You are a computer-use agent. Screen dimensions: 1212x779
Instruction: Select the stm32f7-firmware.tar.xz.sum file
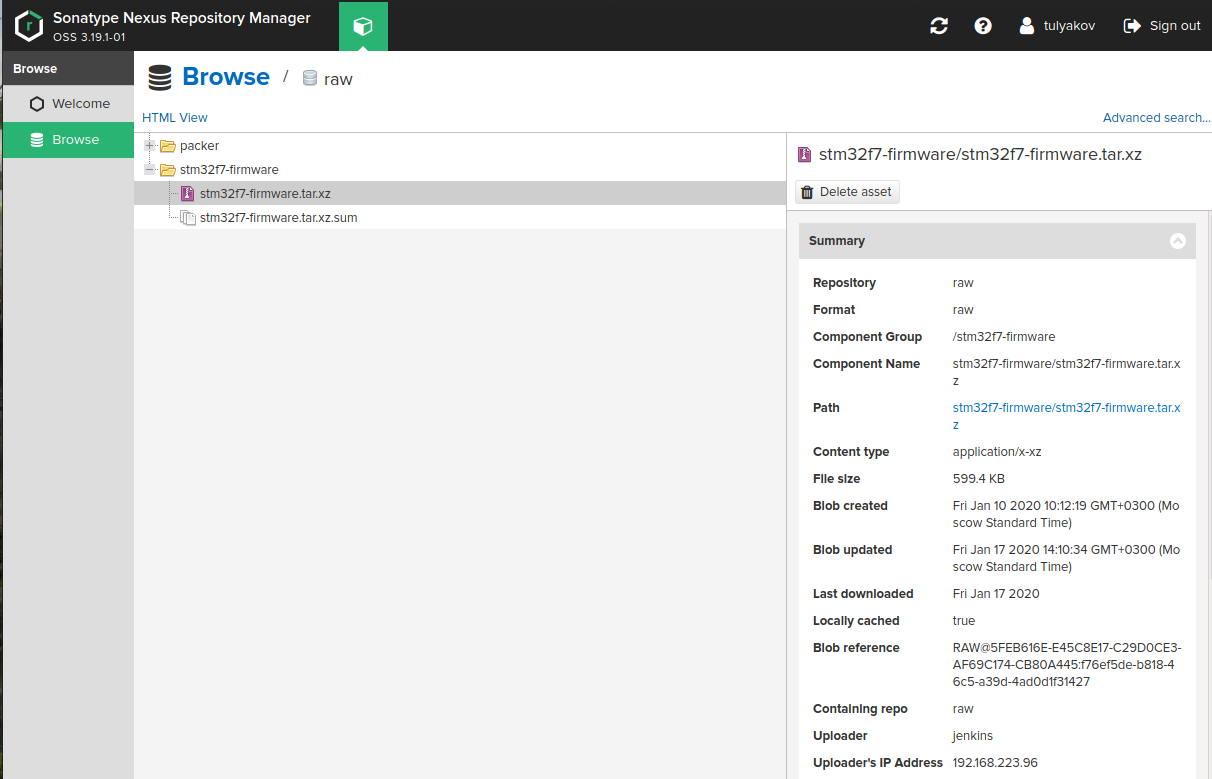point(278,218)
